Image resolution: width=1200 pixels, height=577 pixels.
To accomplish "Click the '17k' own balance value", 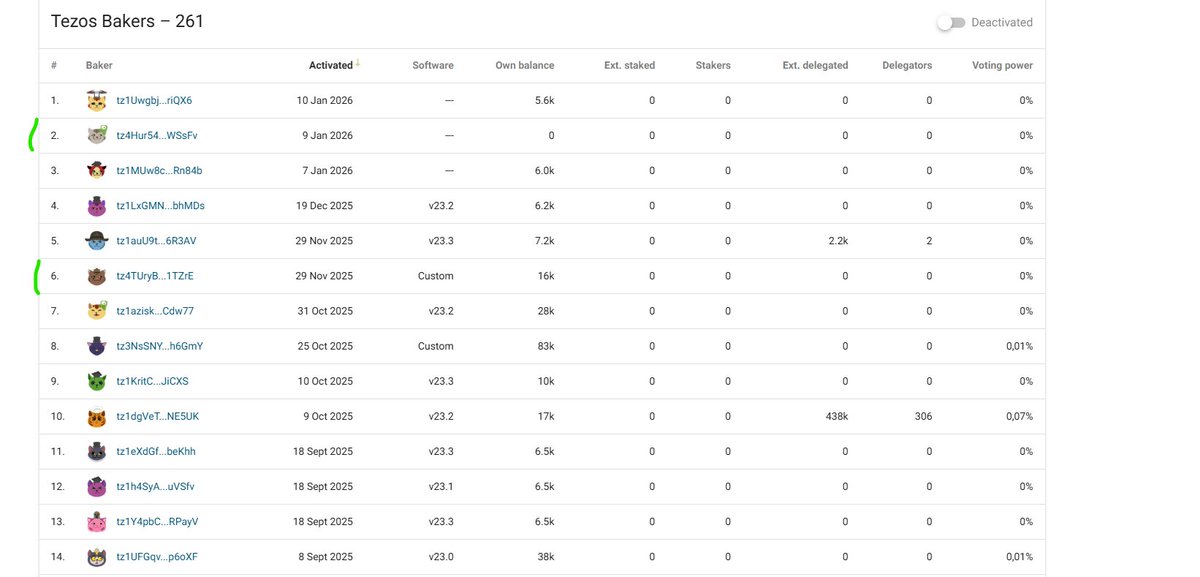I will 545,416.
